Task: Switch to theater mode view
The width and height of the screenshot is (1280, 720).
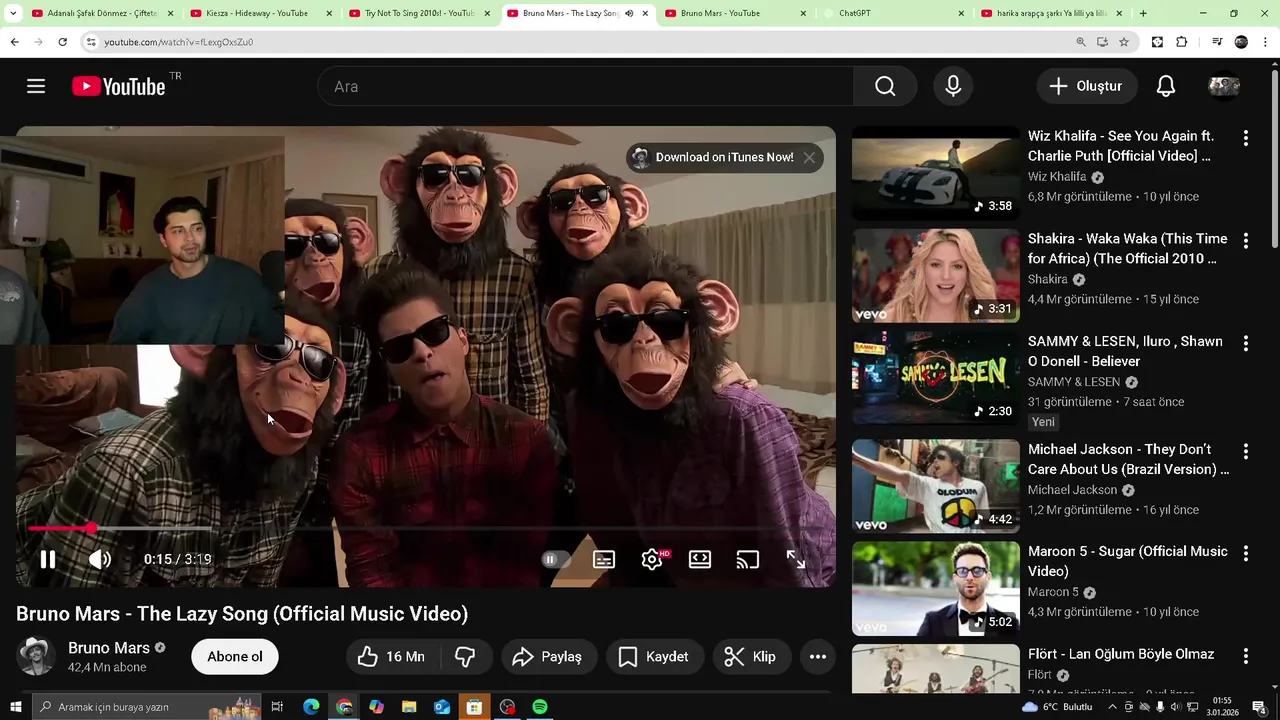Action: click(700, 559)
